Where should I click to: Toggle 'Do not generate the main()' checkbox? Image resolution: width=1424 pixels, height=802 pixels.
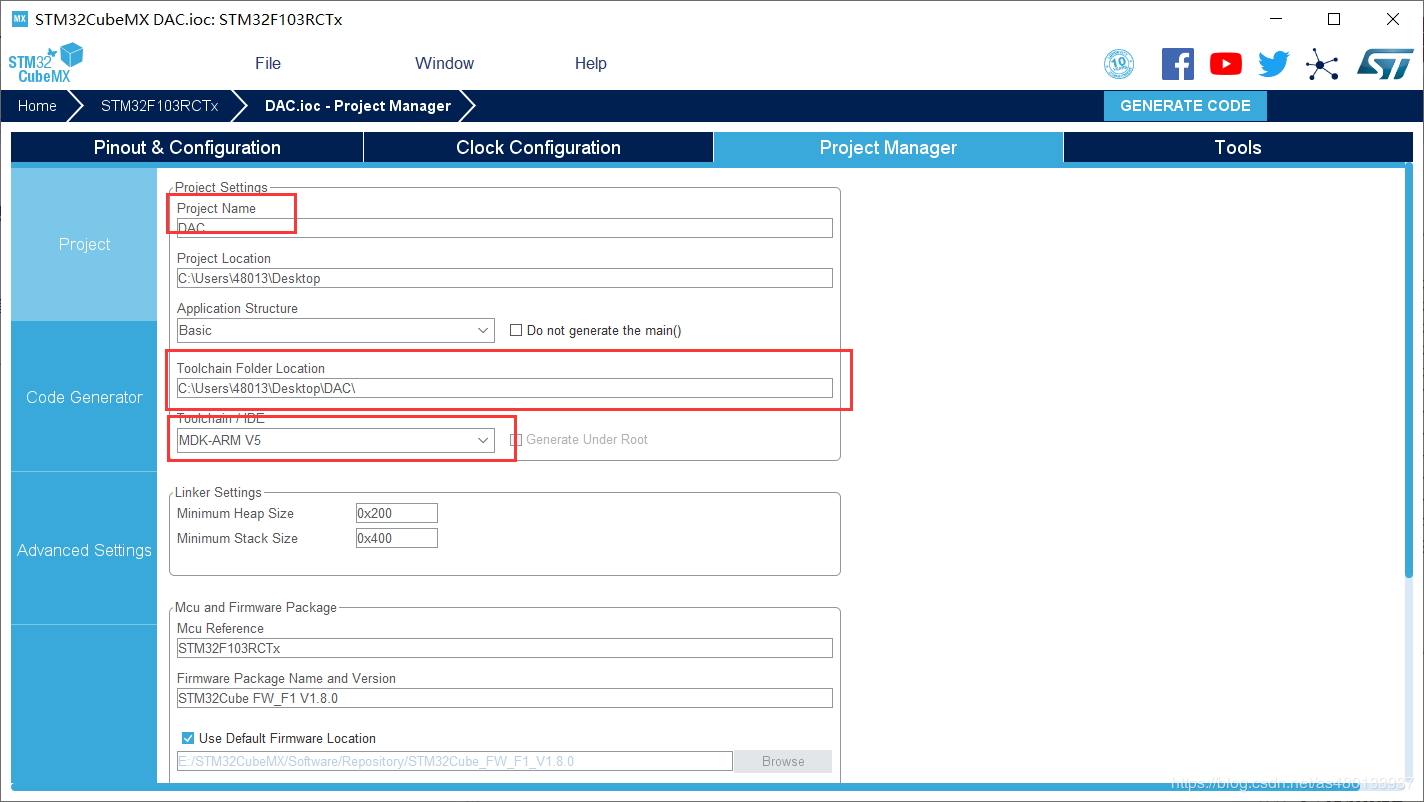[x=516, y=330]
